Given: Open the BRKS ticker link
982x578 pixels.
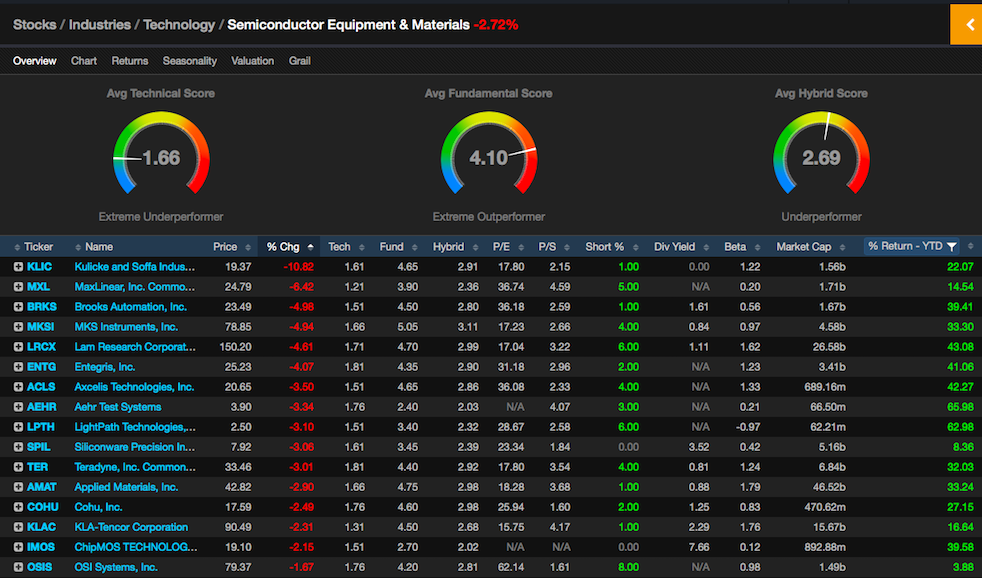Looking at the screenshot, I should pos(41,307).
